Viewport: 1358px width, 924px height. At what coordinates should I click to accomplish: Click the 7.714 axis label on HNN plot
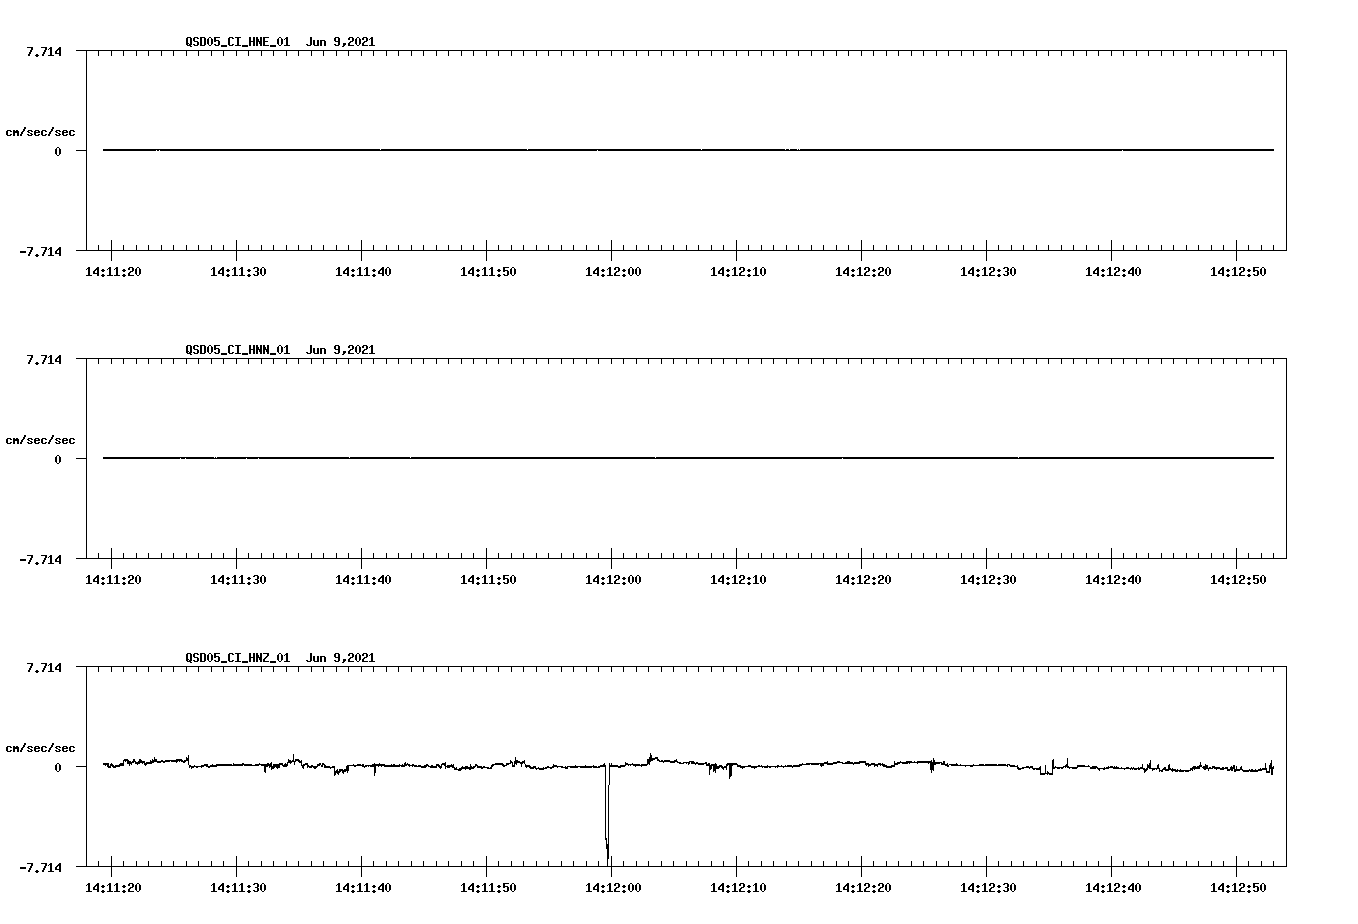(44, 359)
